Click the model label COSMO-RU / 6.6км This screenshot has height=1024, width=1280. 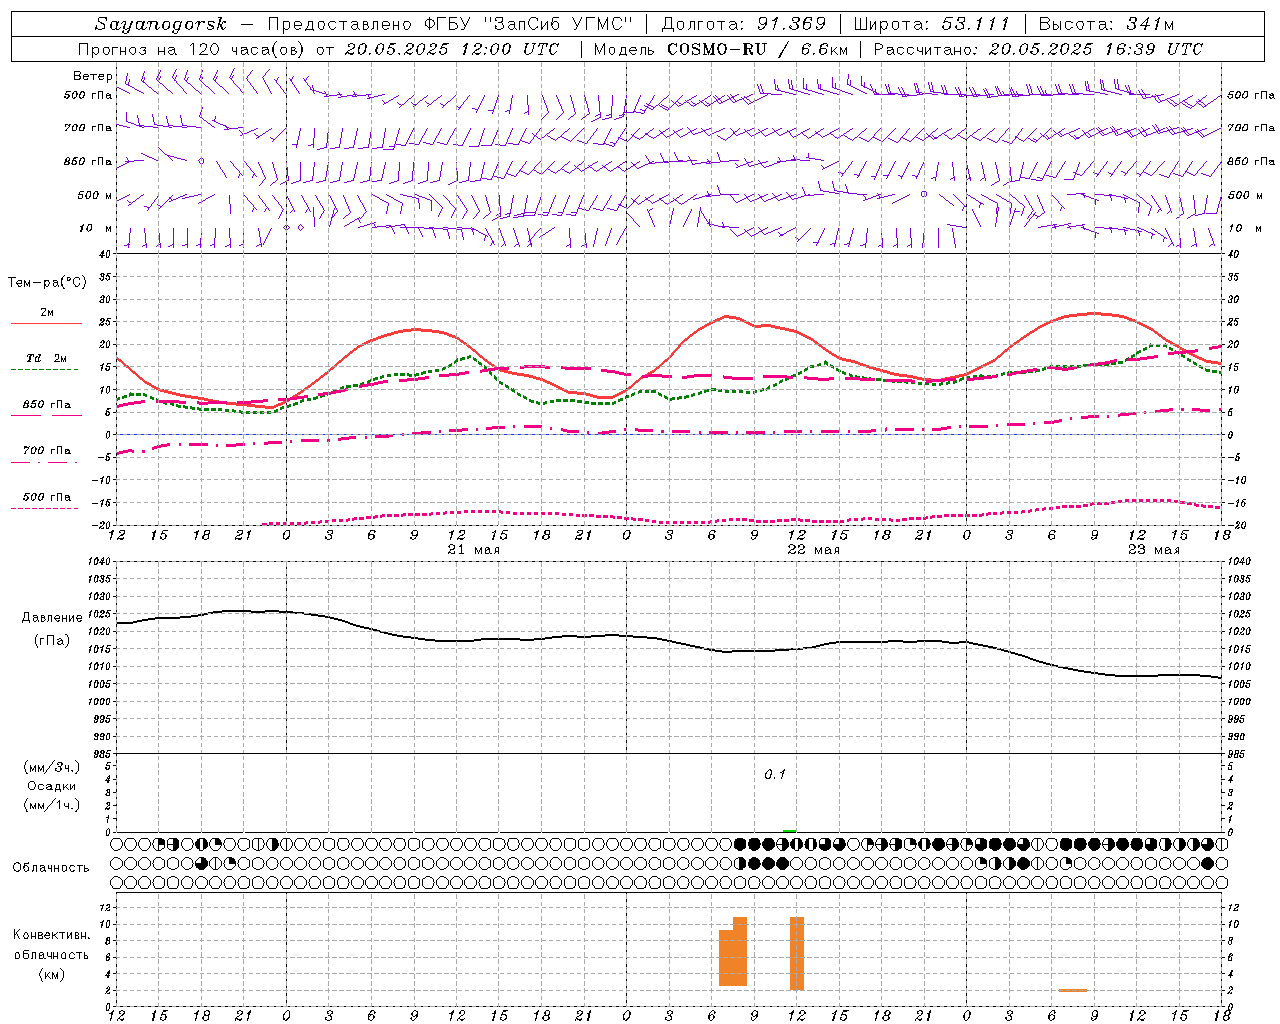point(758,49)
